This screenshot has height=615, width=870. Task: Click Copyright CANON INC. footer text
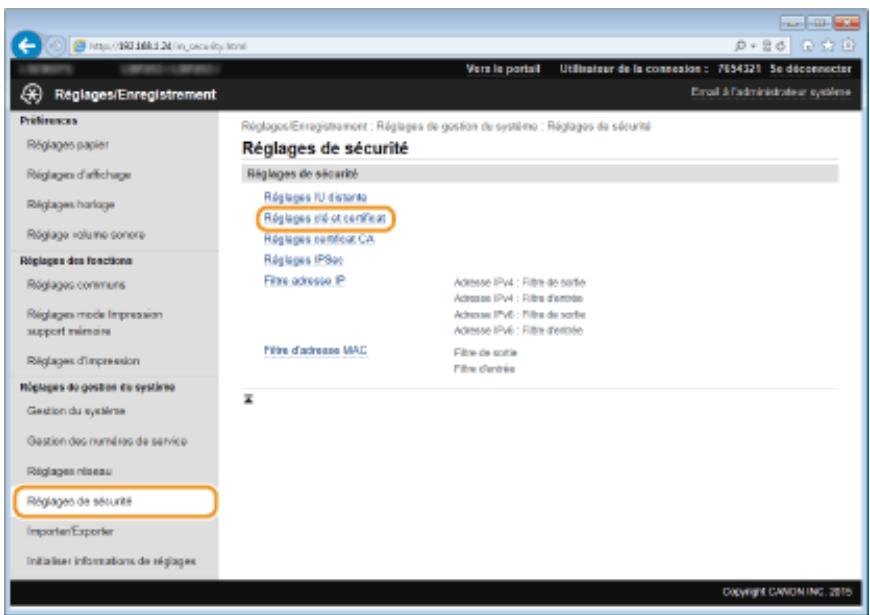(787, 592)
